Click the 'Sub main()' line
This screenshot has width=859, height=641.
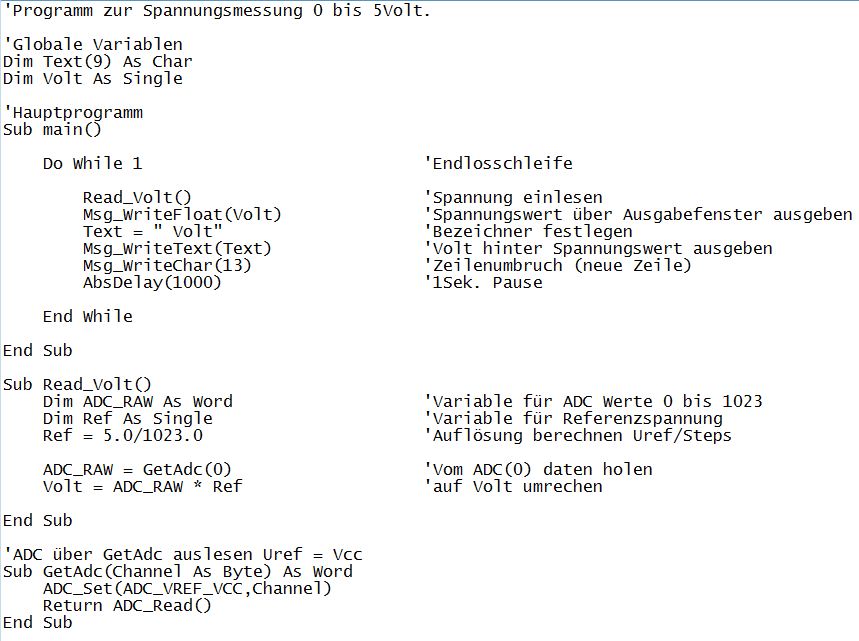coord(52,129)
